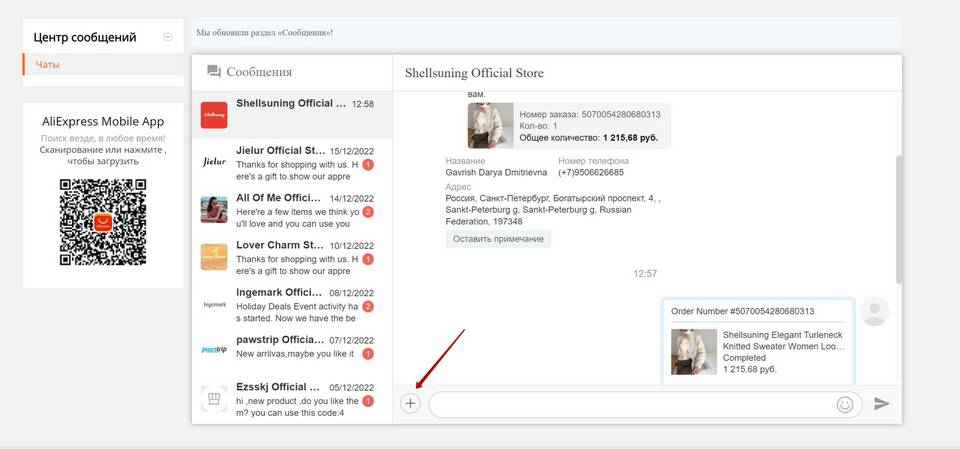Image resolution: width=960 pixels, height=449 pixels.
Task: Click the user profile avatar in chat
Action: click(x=875, y=312)
